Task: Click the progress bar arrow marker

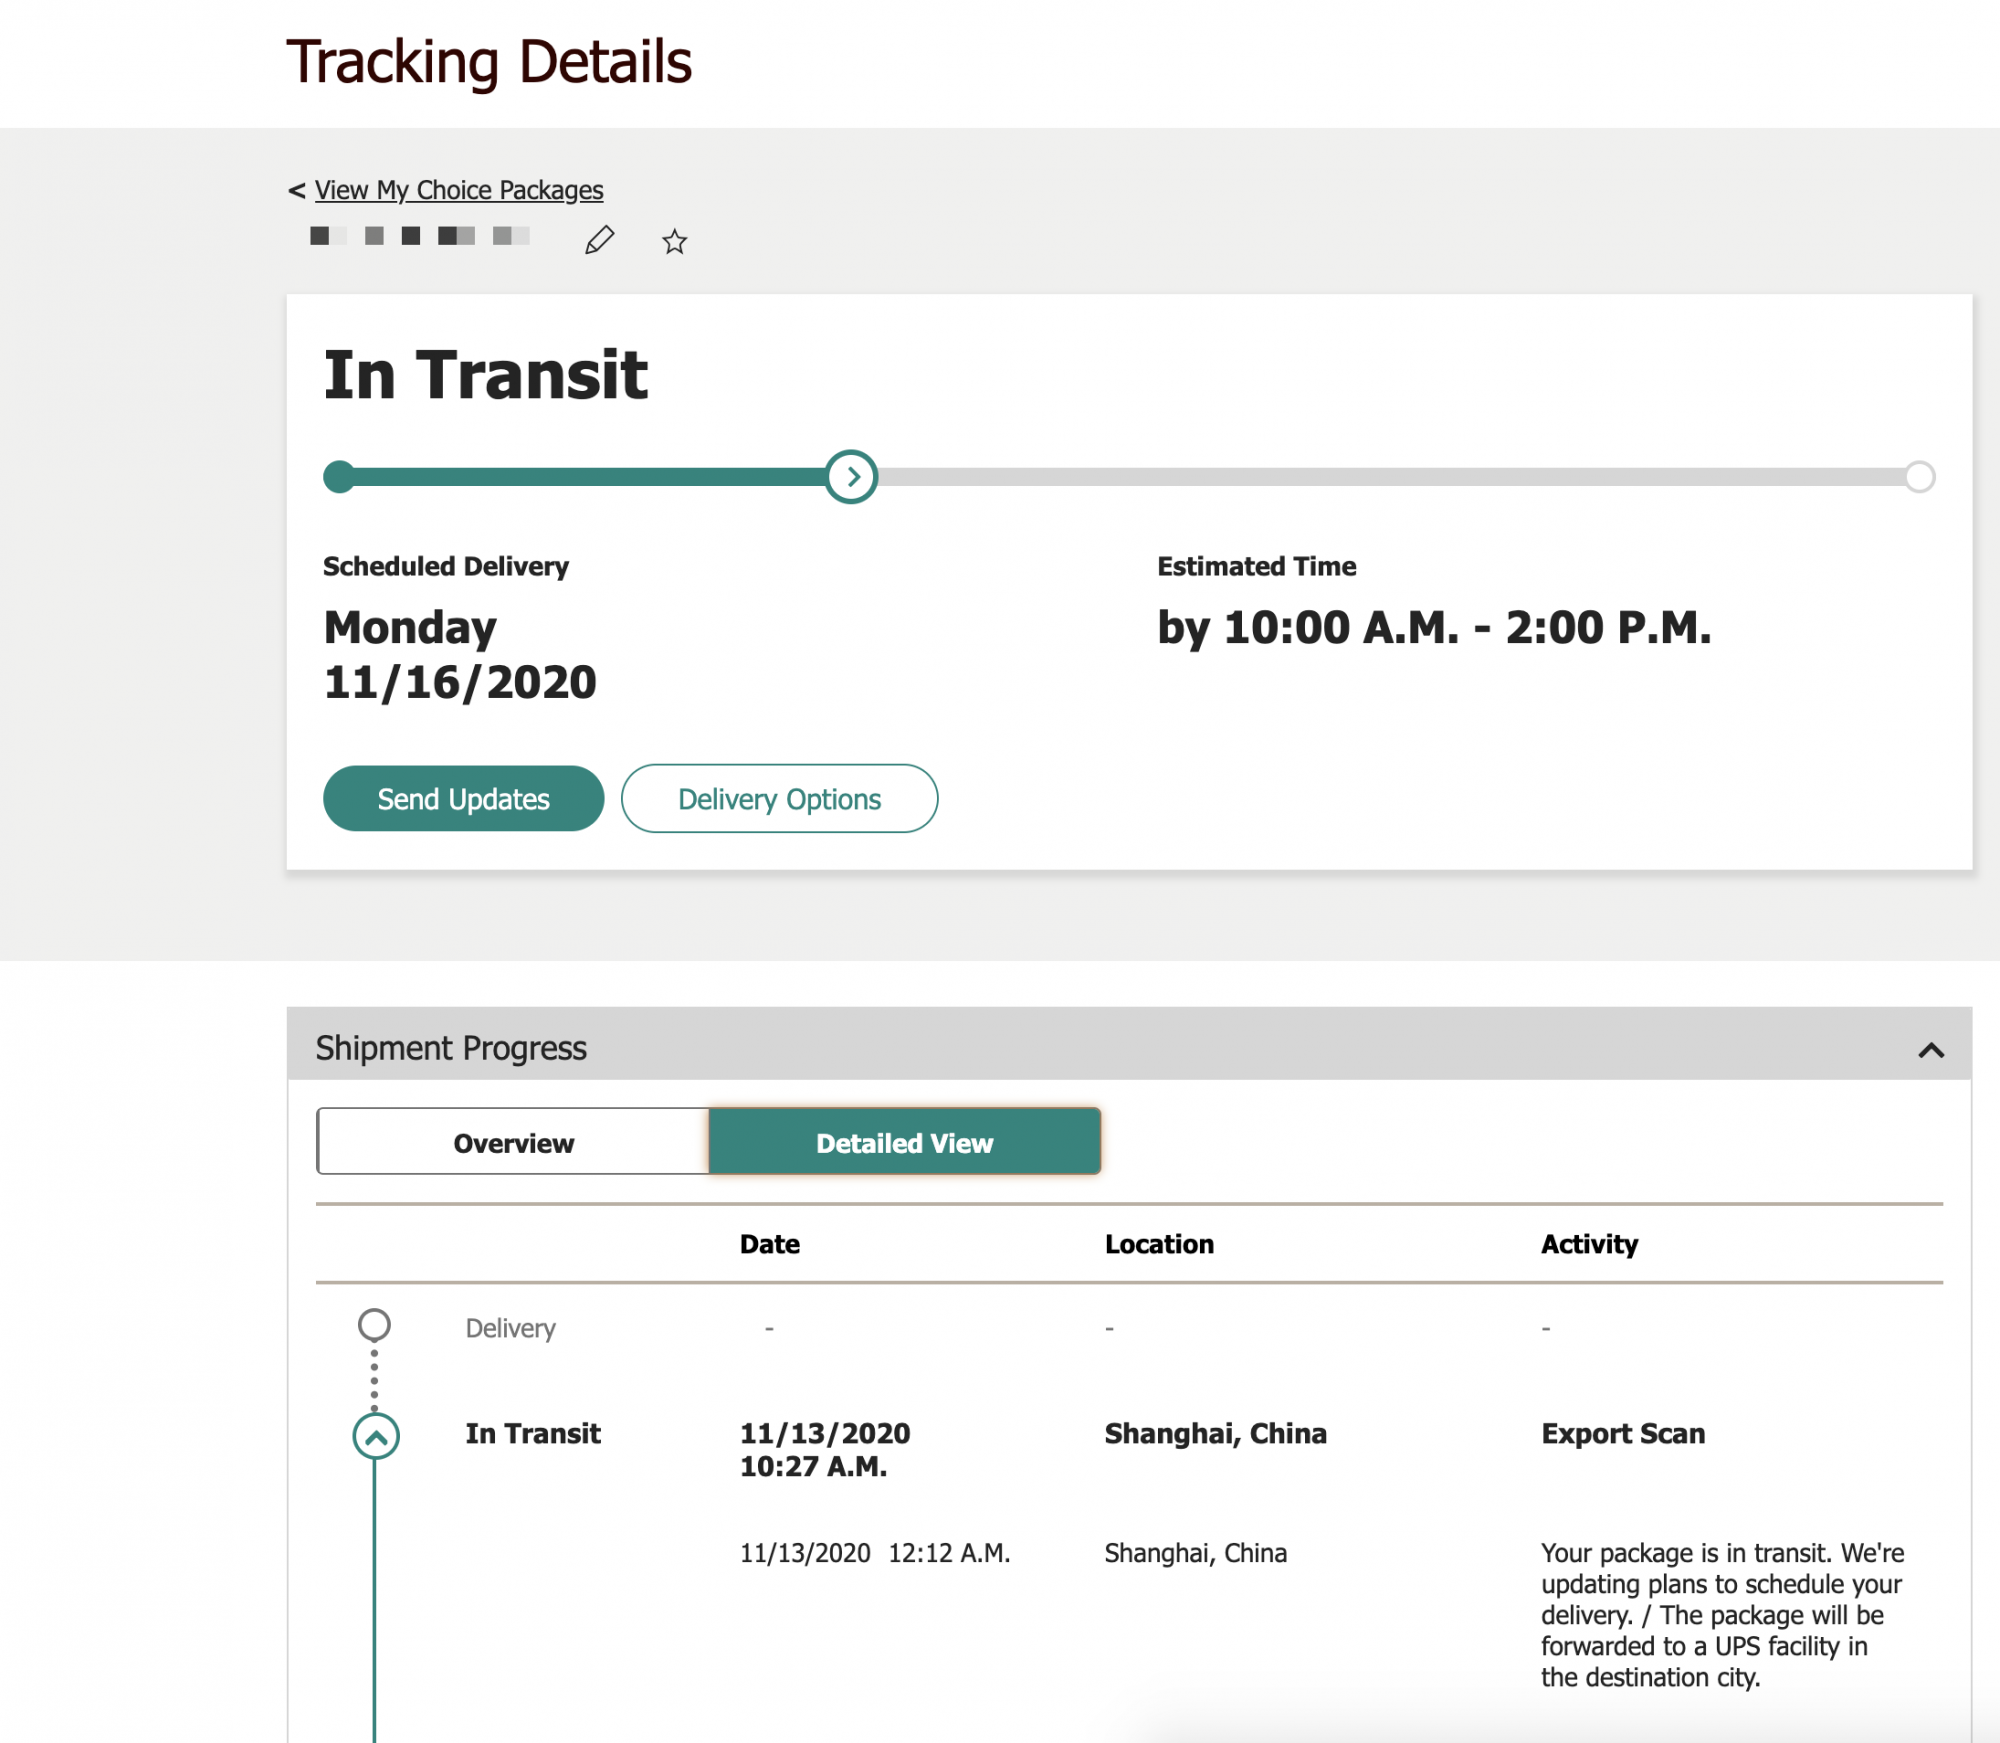Action: click(x=852, y=477)
